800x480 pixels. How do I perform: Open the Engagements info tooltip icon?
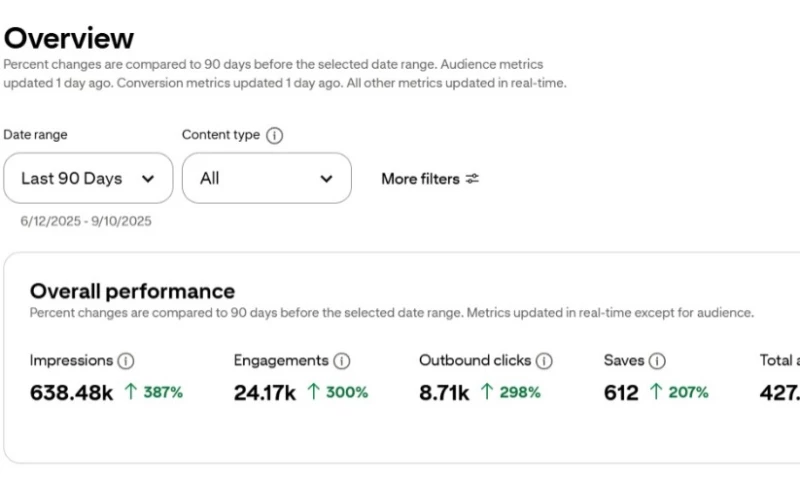click(x=342, y=361)
